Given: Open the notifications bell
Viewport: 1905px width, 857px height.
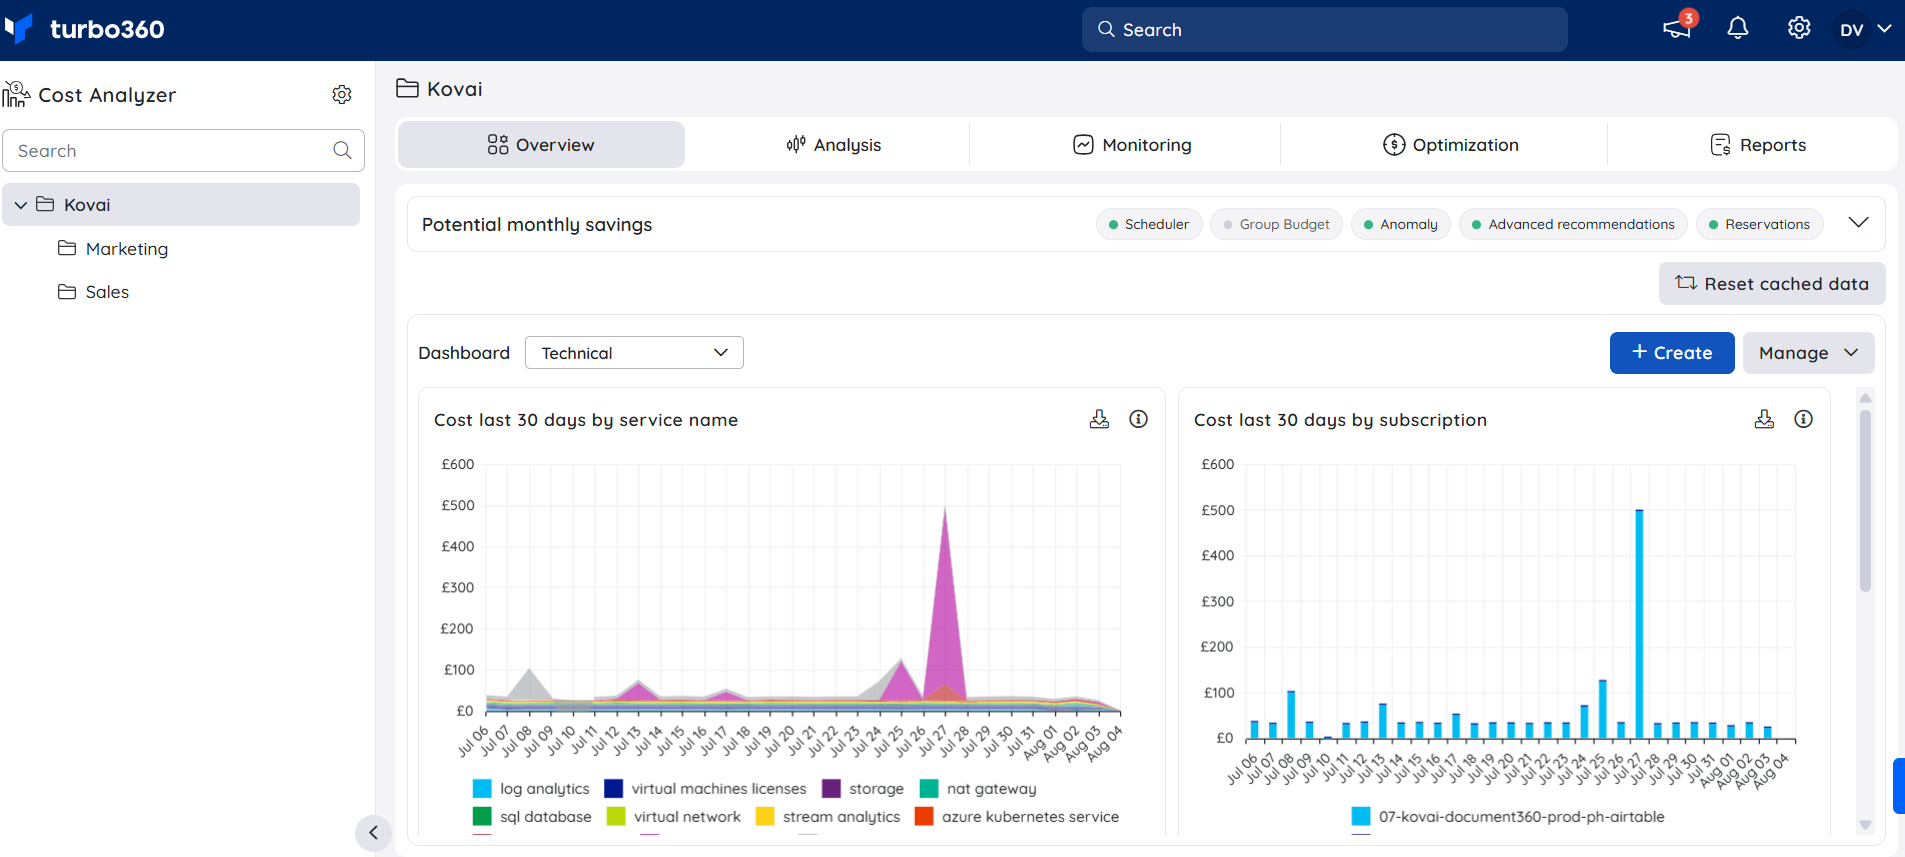Looking at the screenshot, I should coord(1738,29).
